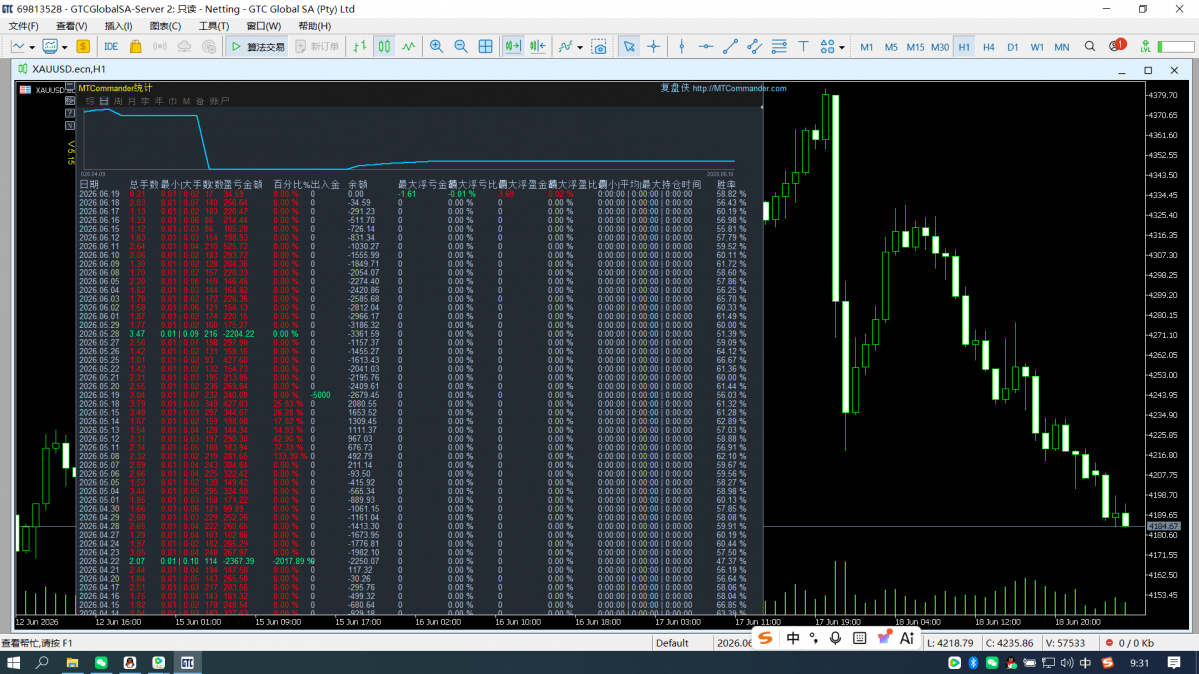Click the 4307.30 price on scale
1199x674 pixels.
point(1162,255)
